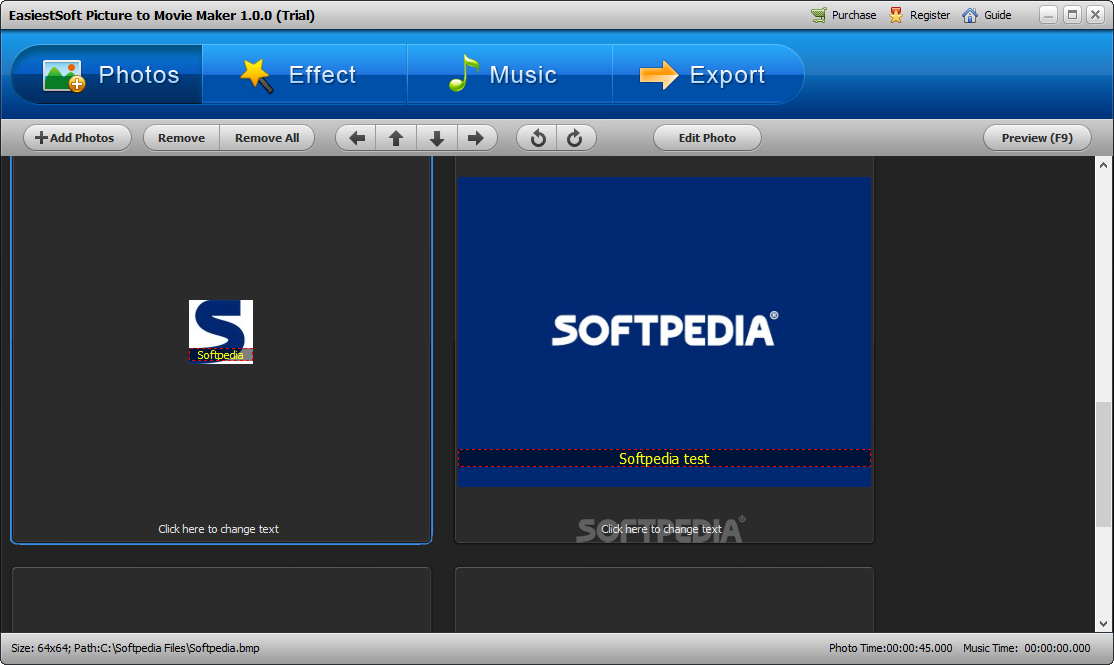
Task: Open the Photos tab
Action: tap(107, 75)
